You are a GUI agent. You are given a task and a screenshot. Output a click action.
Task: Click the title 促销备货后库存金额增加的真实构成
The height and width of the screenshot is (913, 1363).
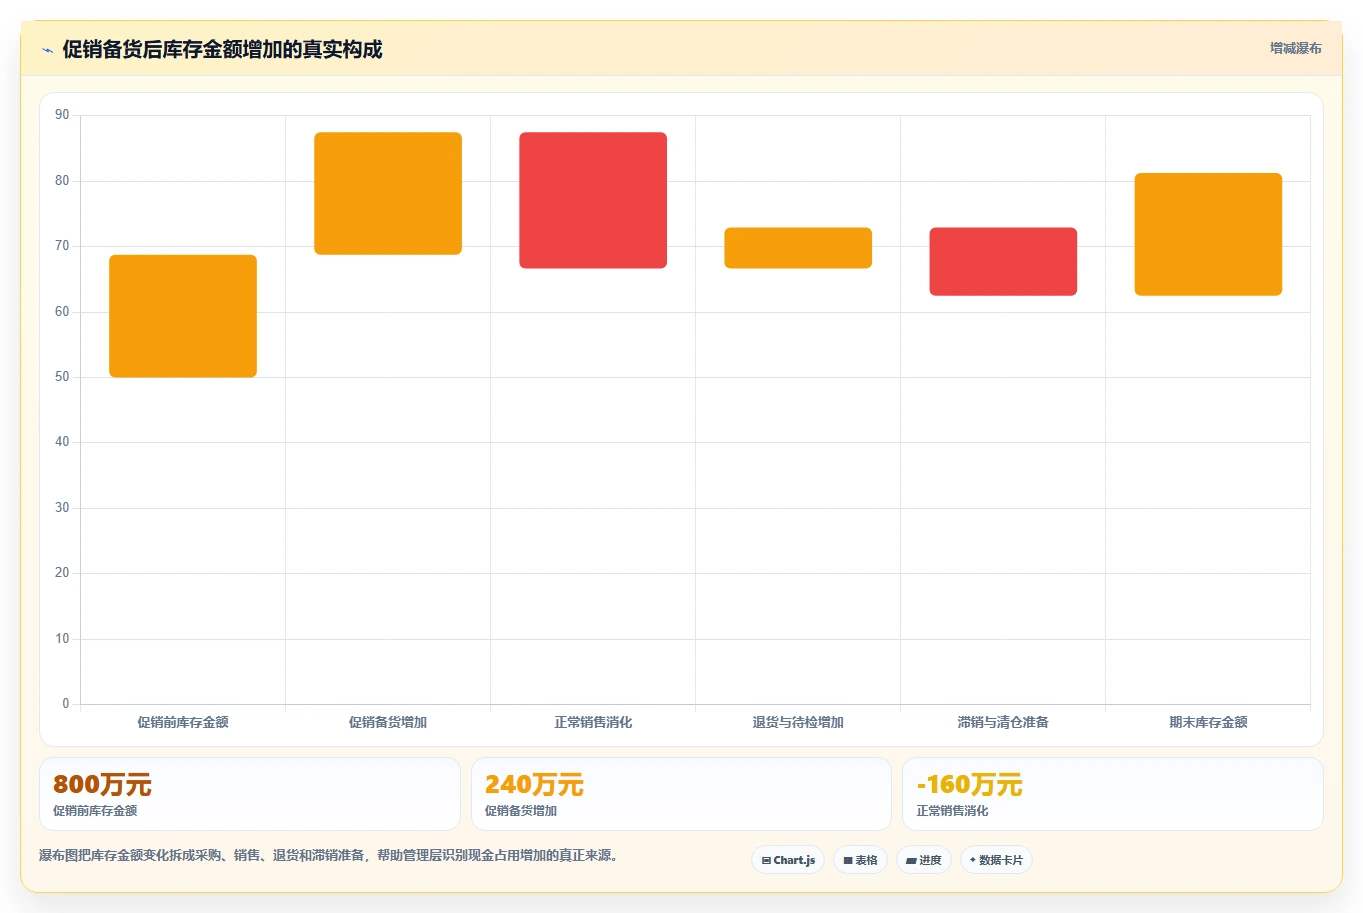coord(222,50)
